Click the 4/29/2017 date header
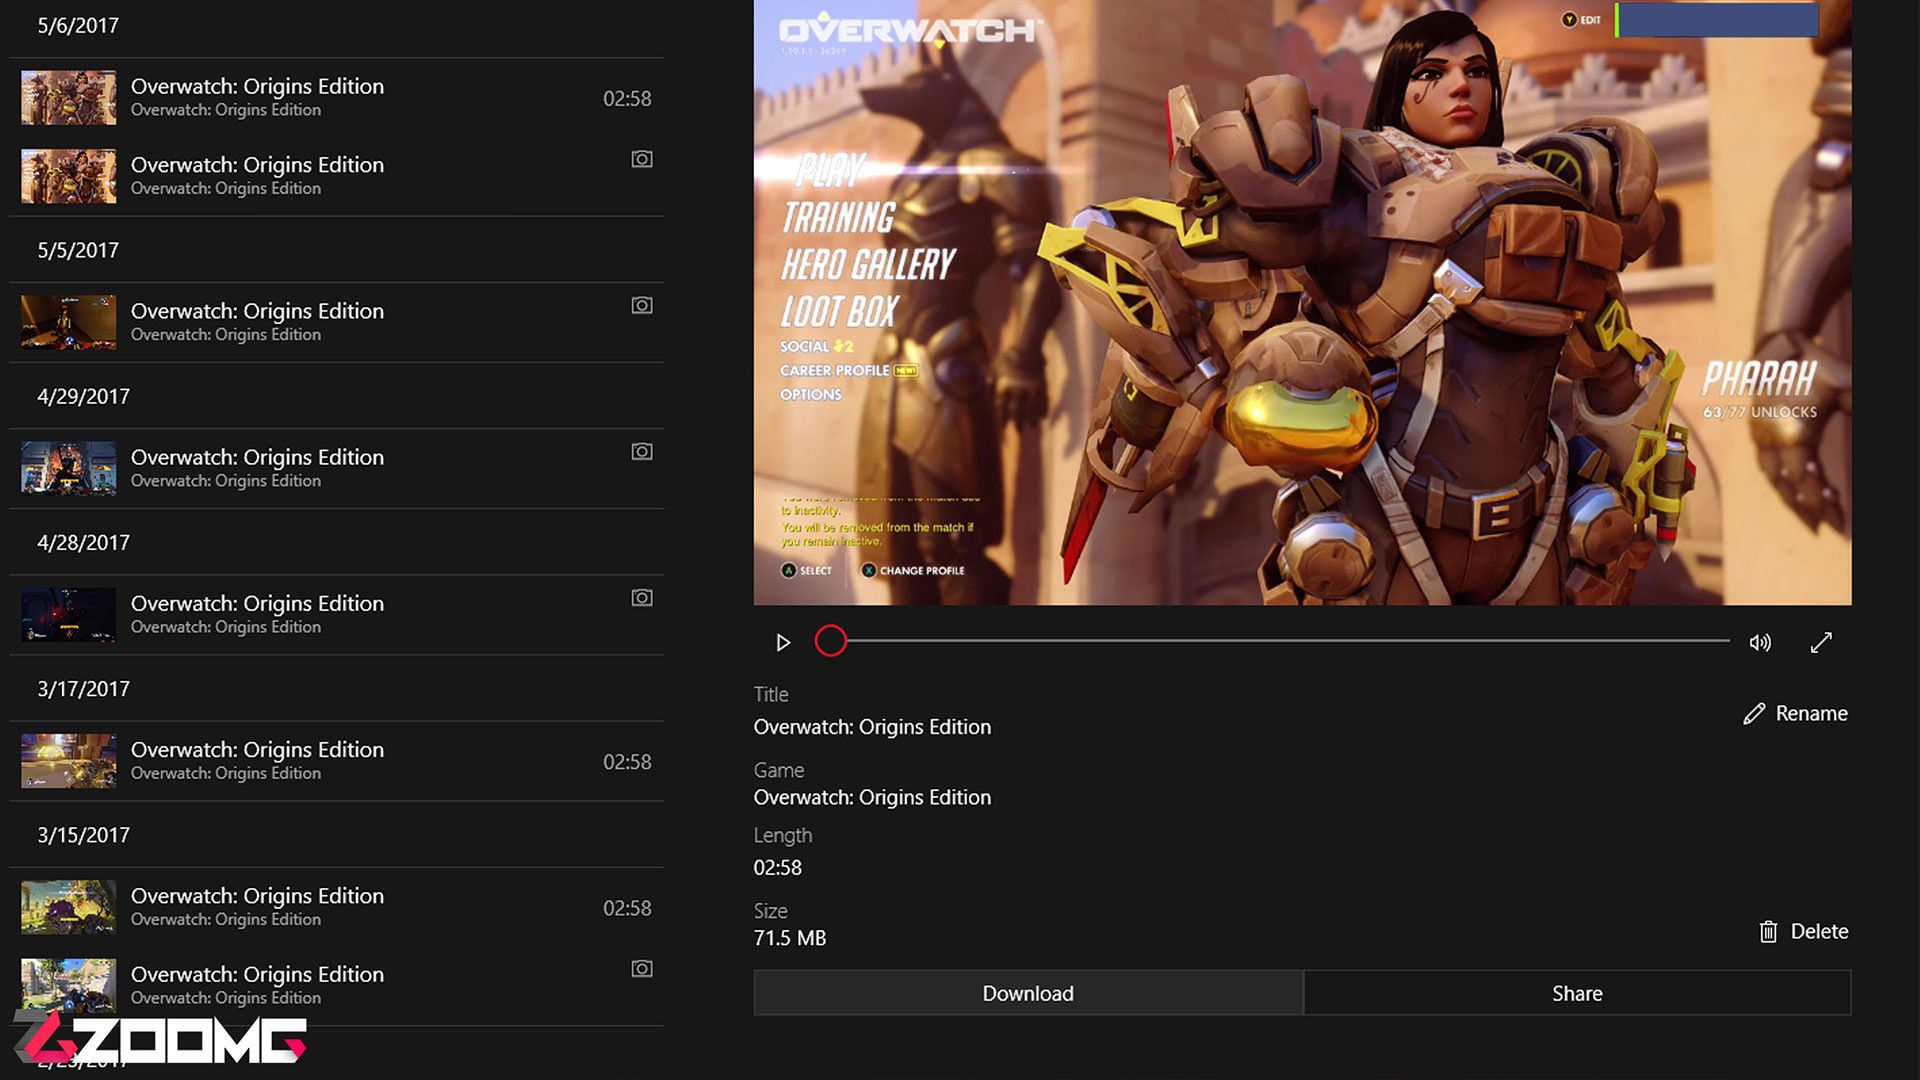The image size is (1920, 1080). pos(84,396)
